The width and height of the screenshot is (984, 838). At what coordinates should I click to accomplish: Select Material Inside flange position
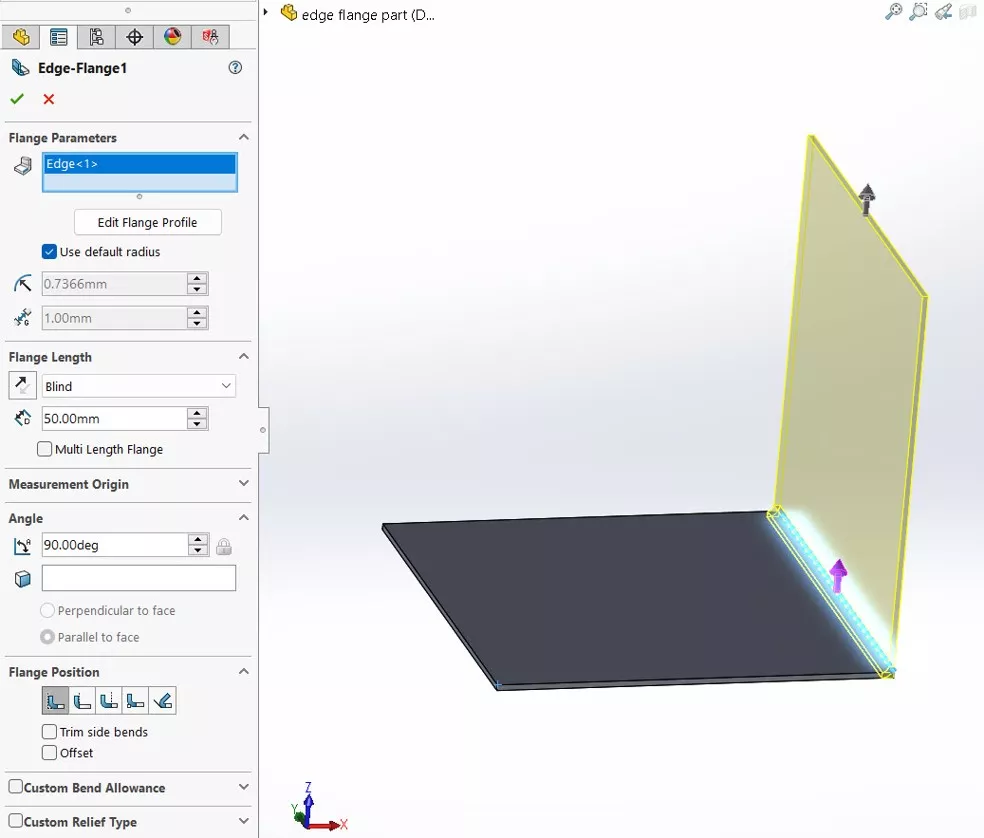coord(55,701)
